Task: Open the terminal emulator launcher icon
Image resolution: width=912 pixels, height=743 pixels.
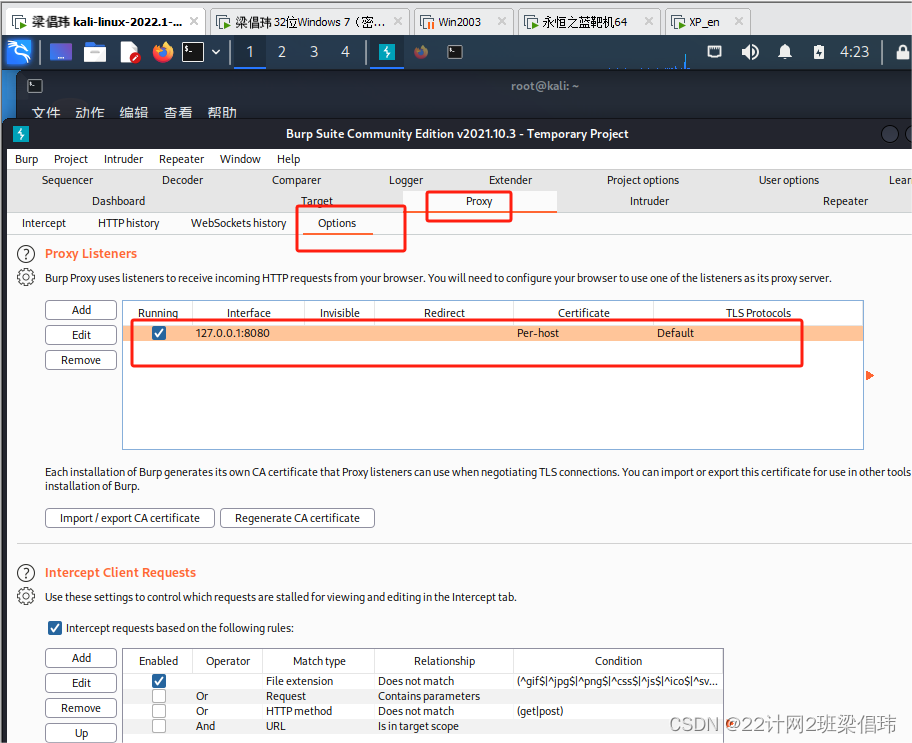Action: [193, 52]
